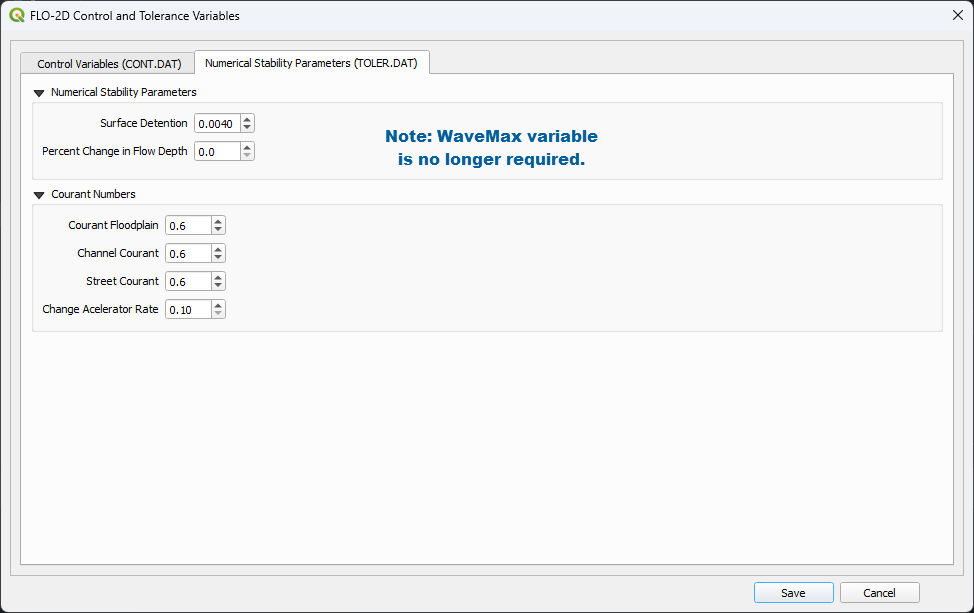This screenshot has height=613, width=974.
Task: Cancel the dialog changes
Action: [x=879, y=593]
